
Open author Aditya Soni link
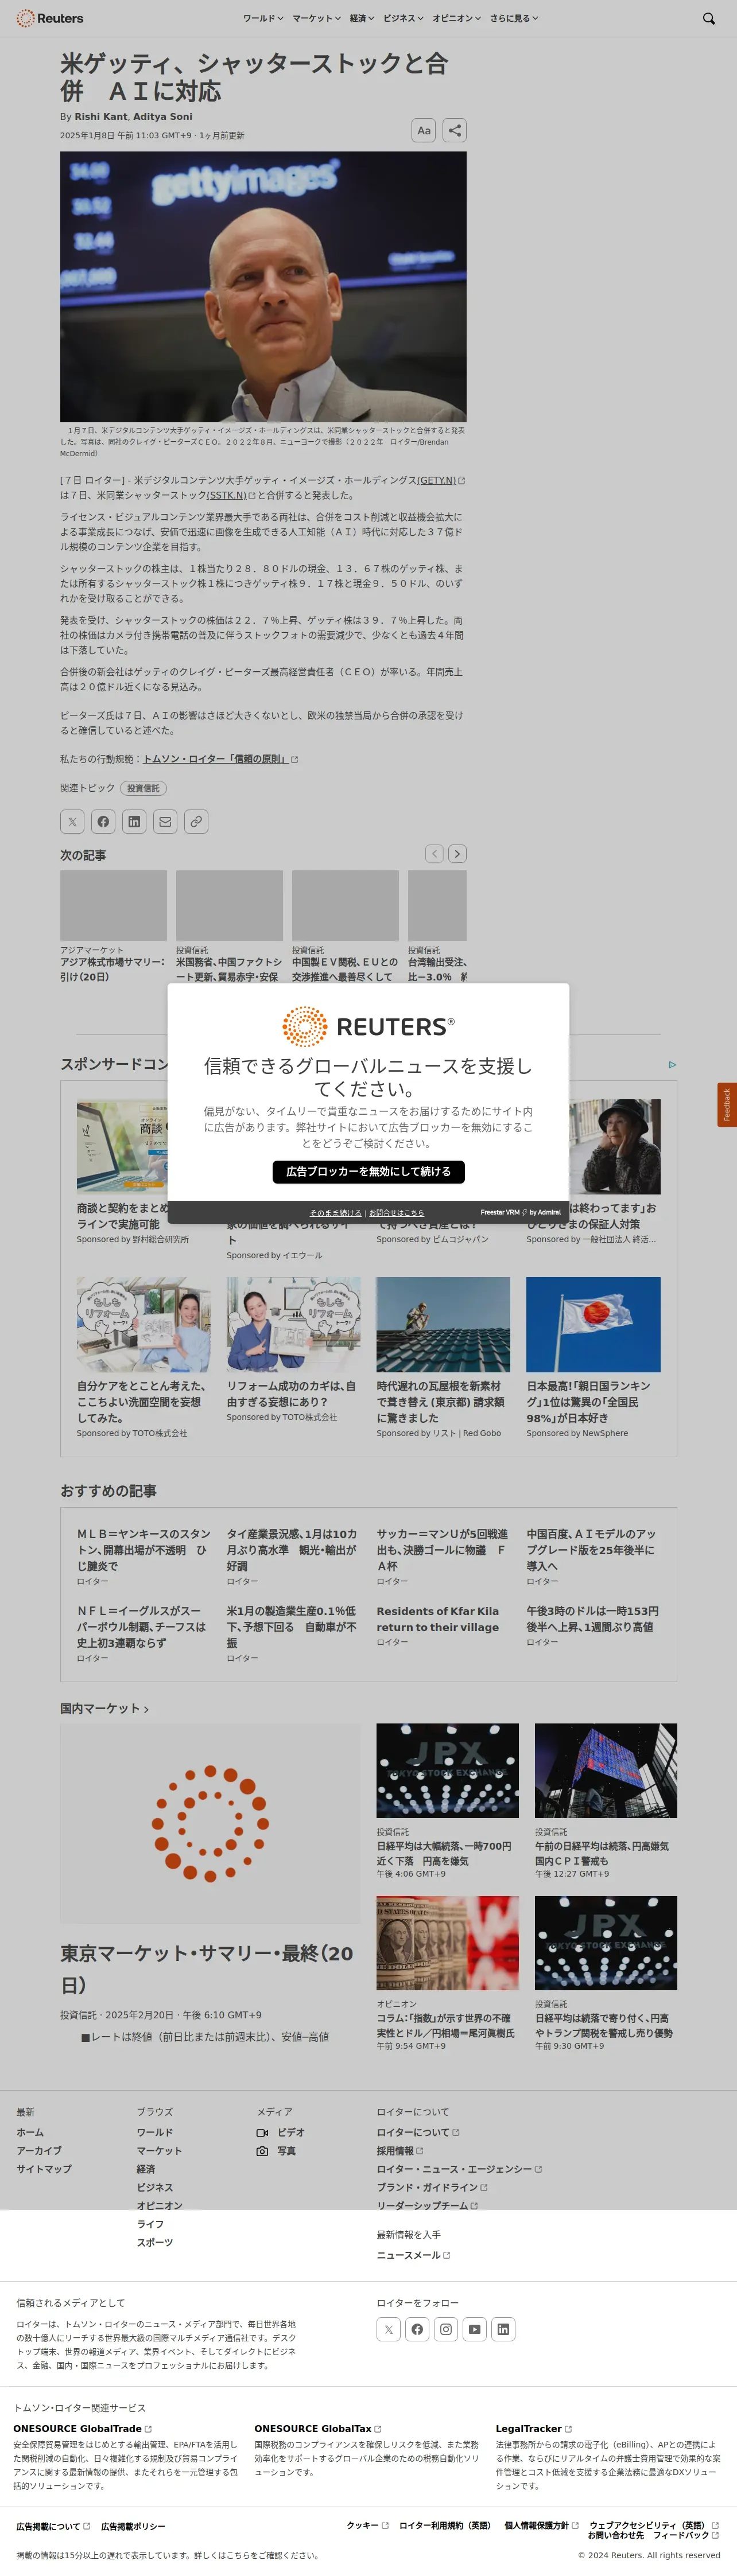162,117
